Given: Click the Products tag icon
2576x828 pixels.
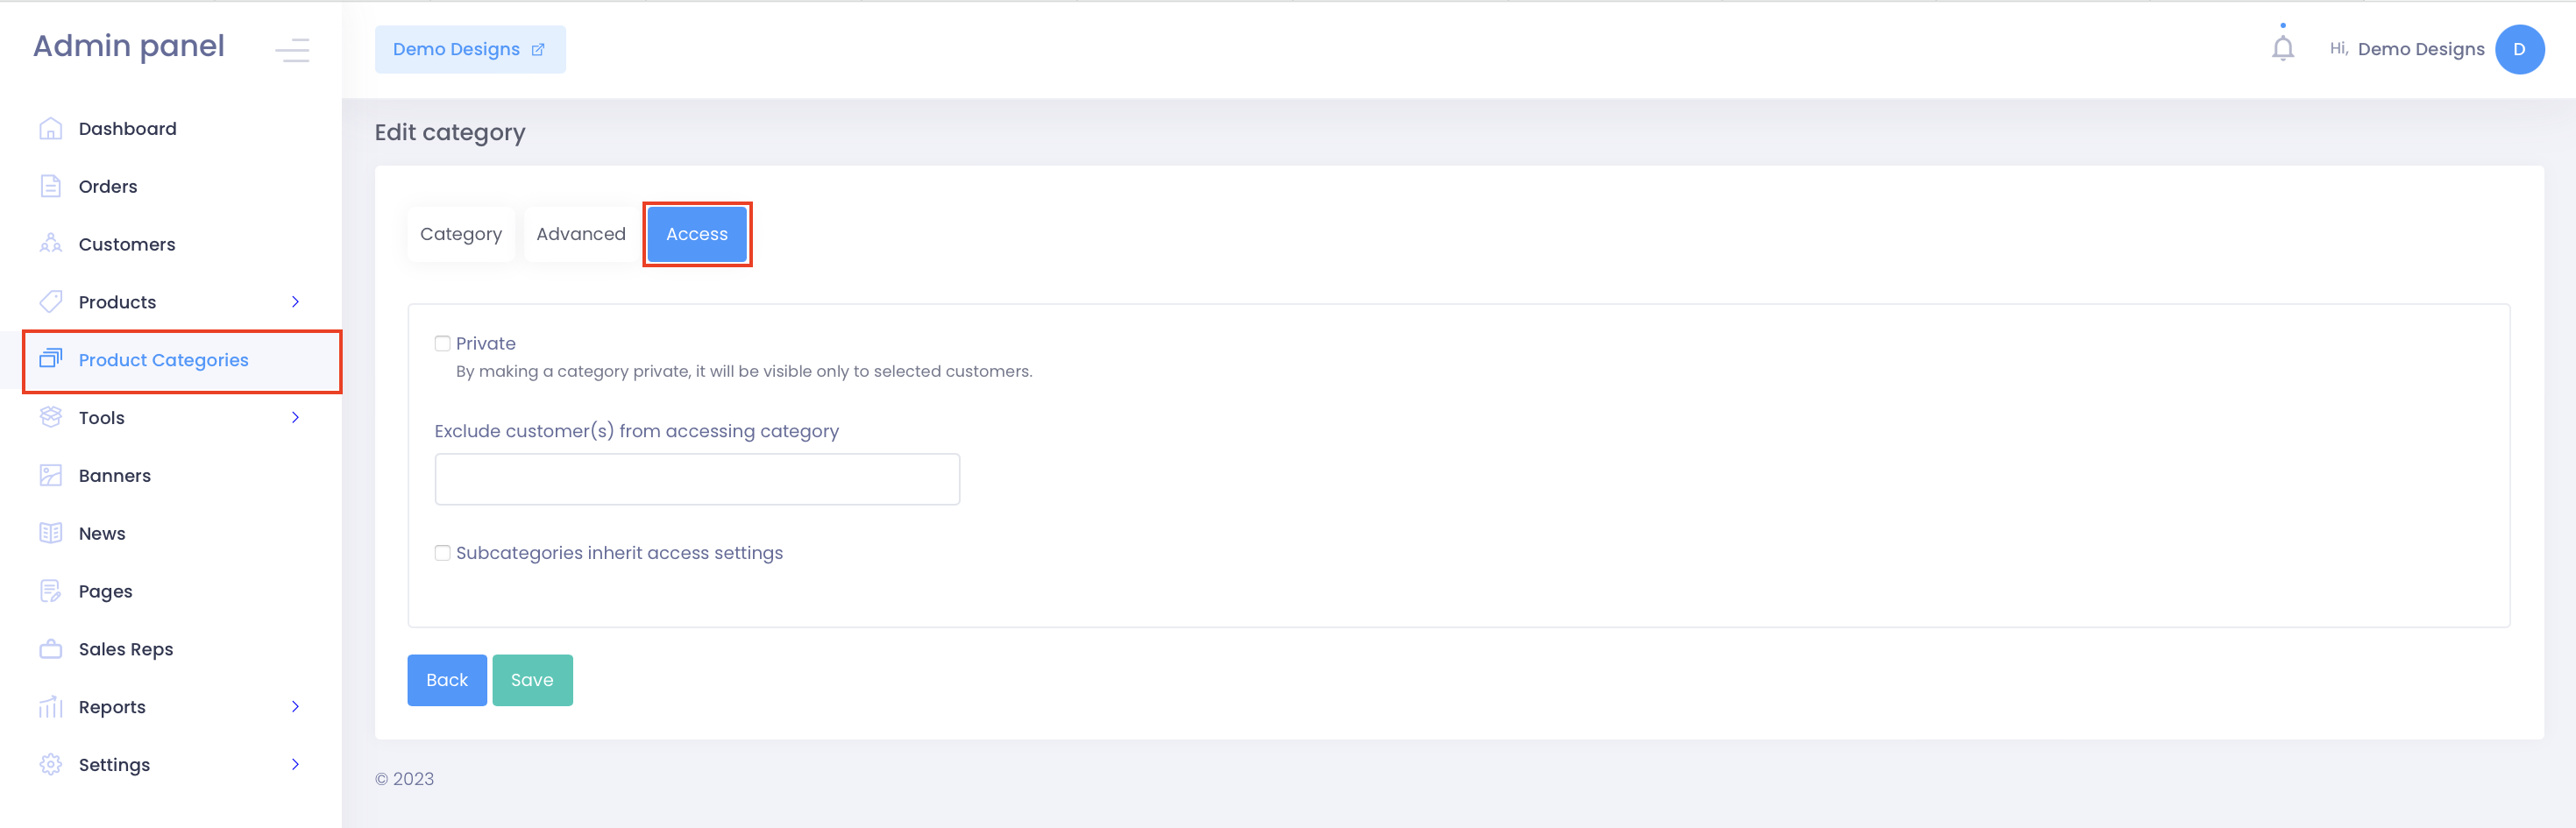Looking at the screenshot, I should [51, 302].
